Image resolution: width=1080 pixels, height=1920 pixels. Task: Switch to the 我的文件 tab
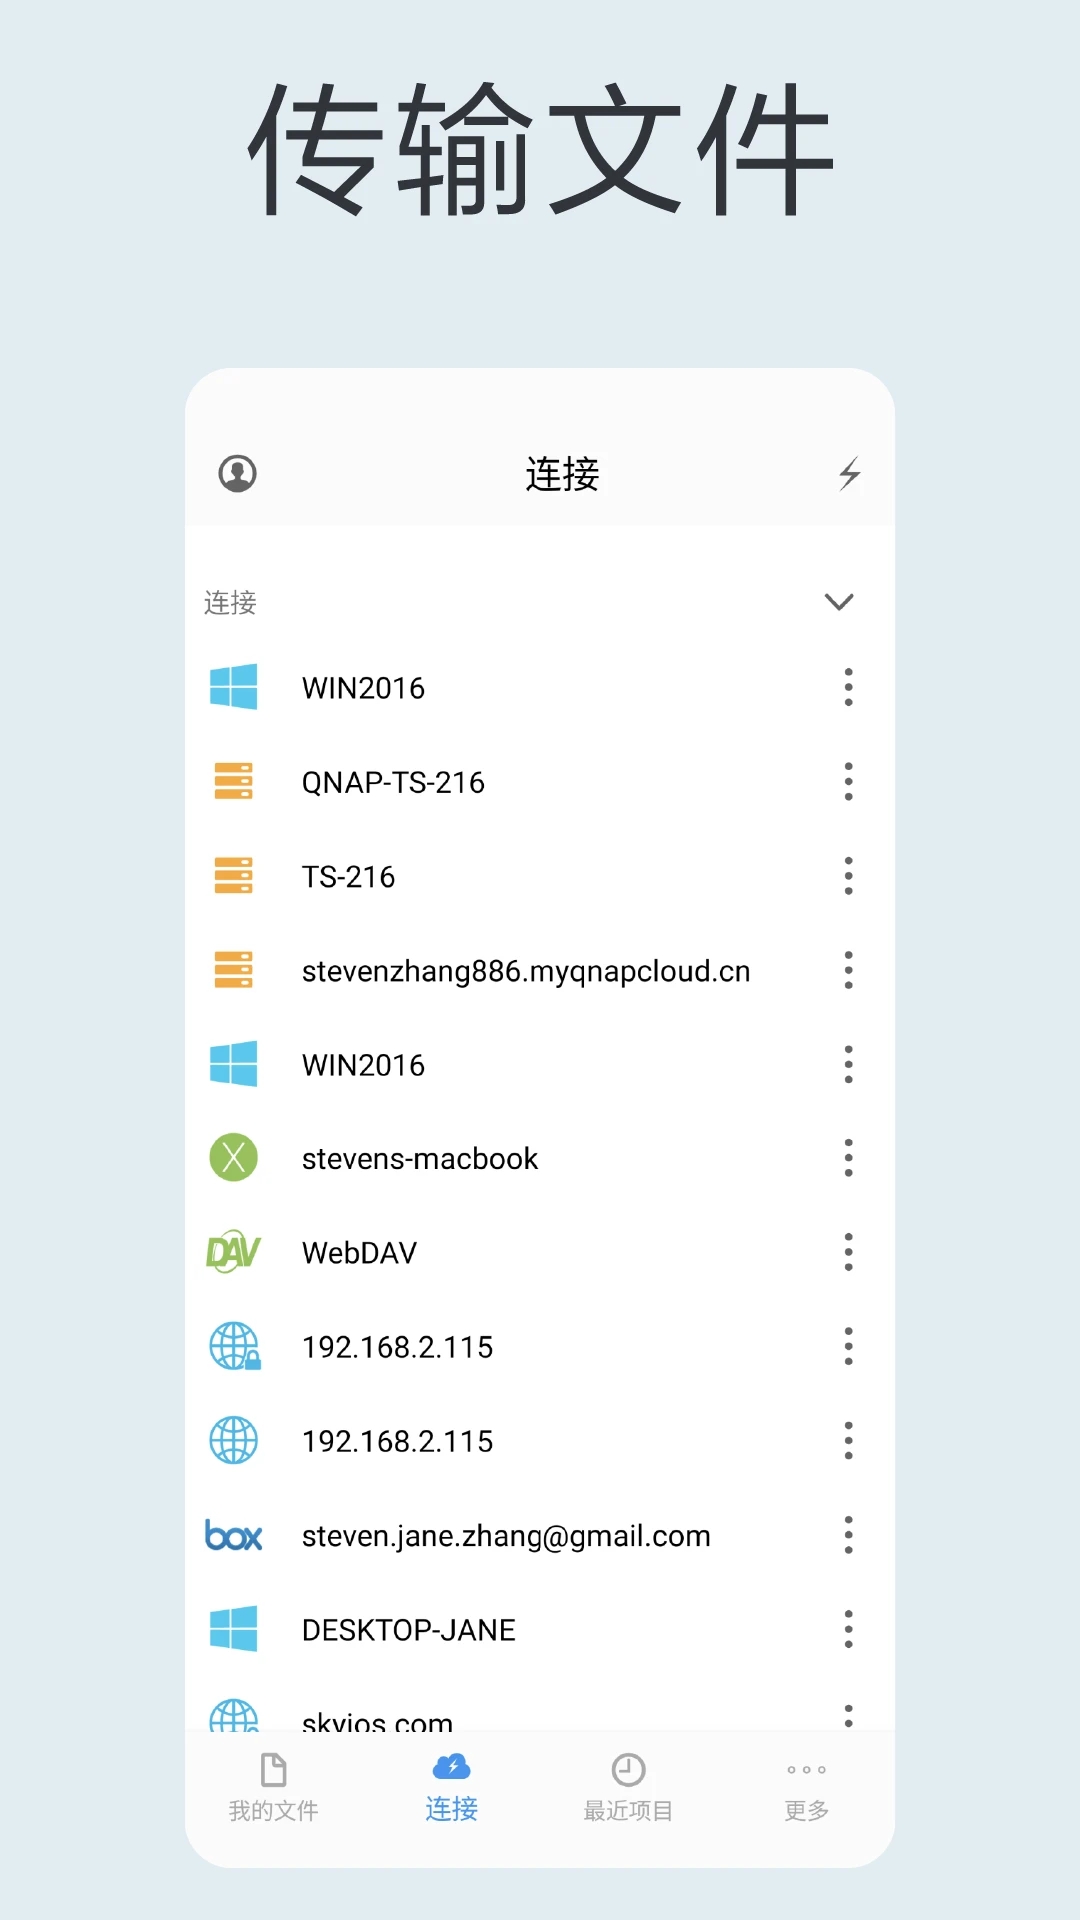click(x=273, y=1788)
